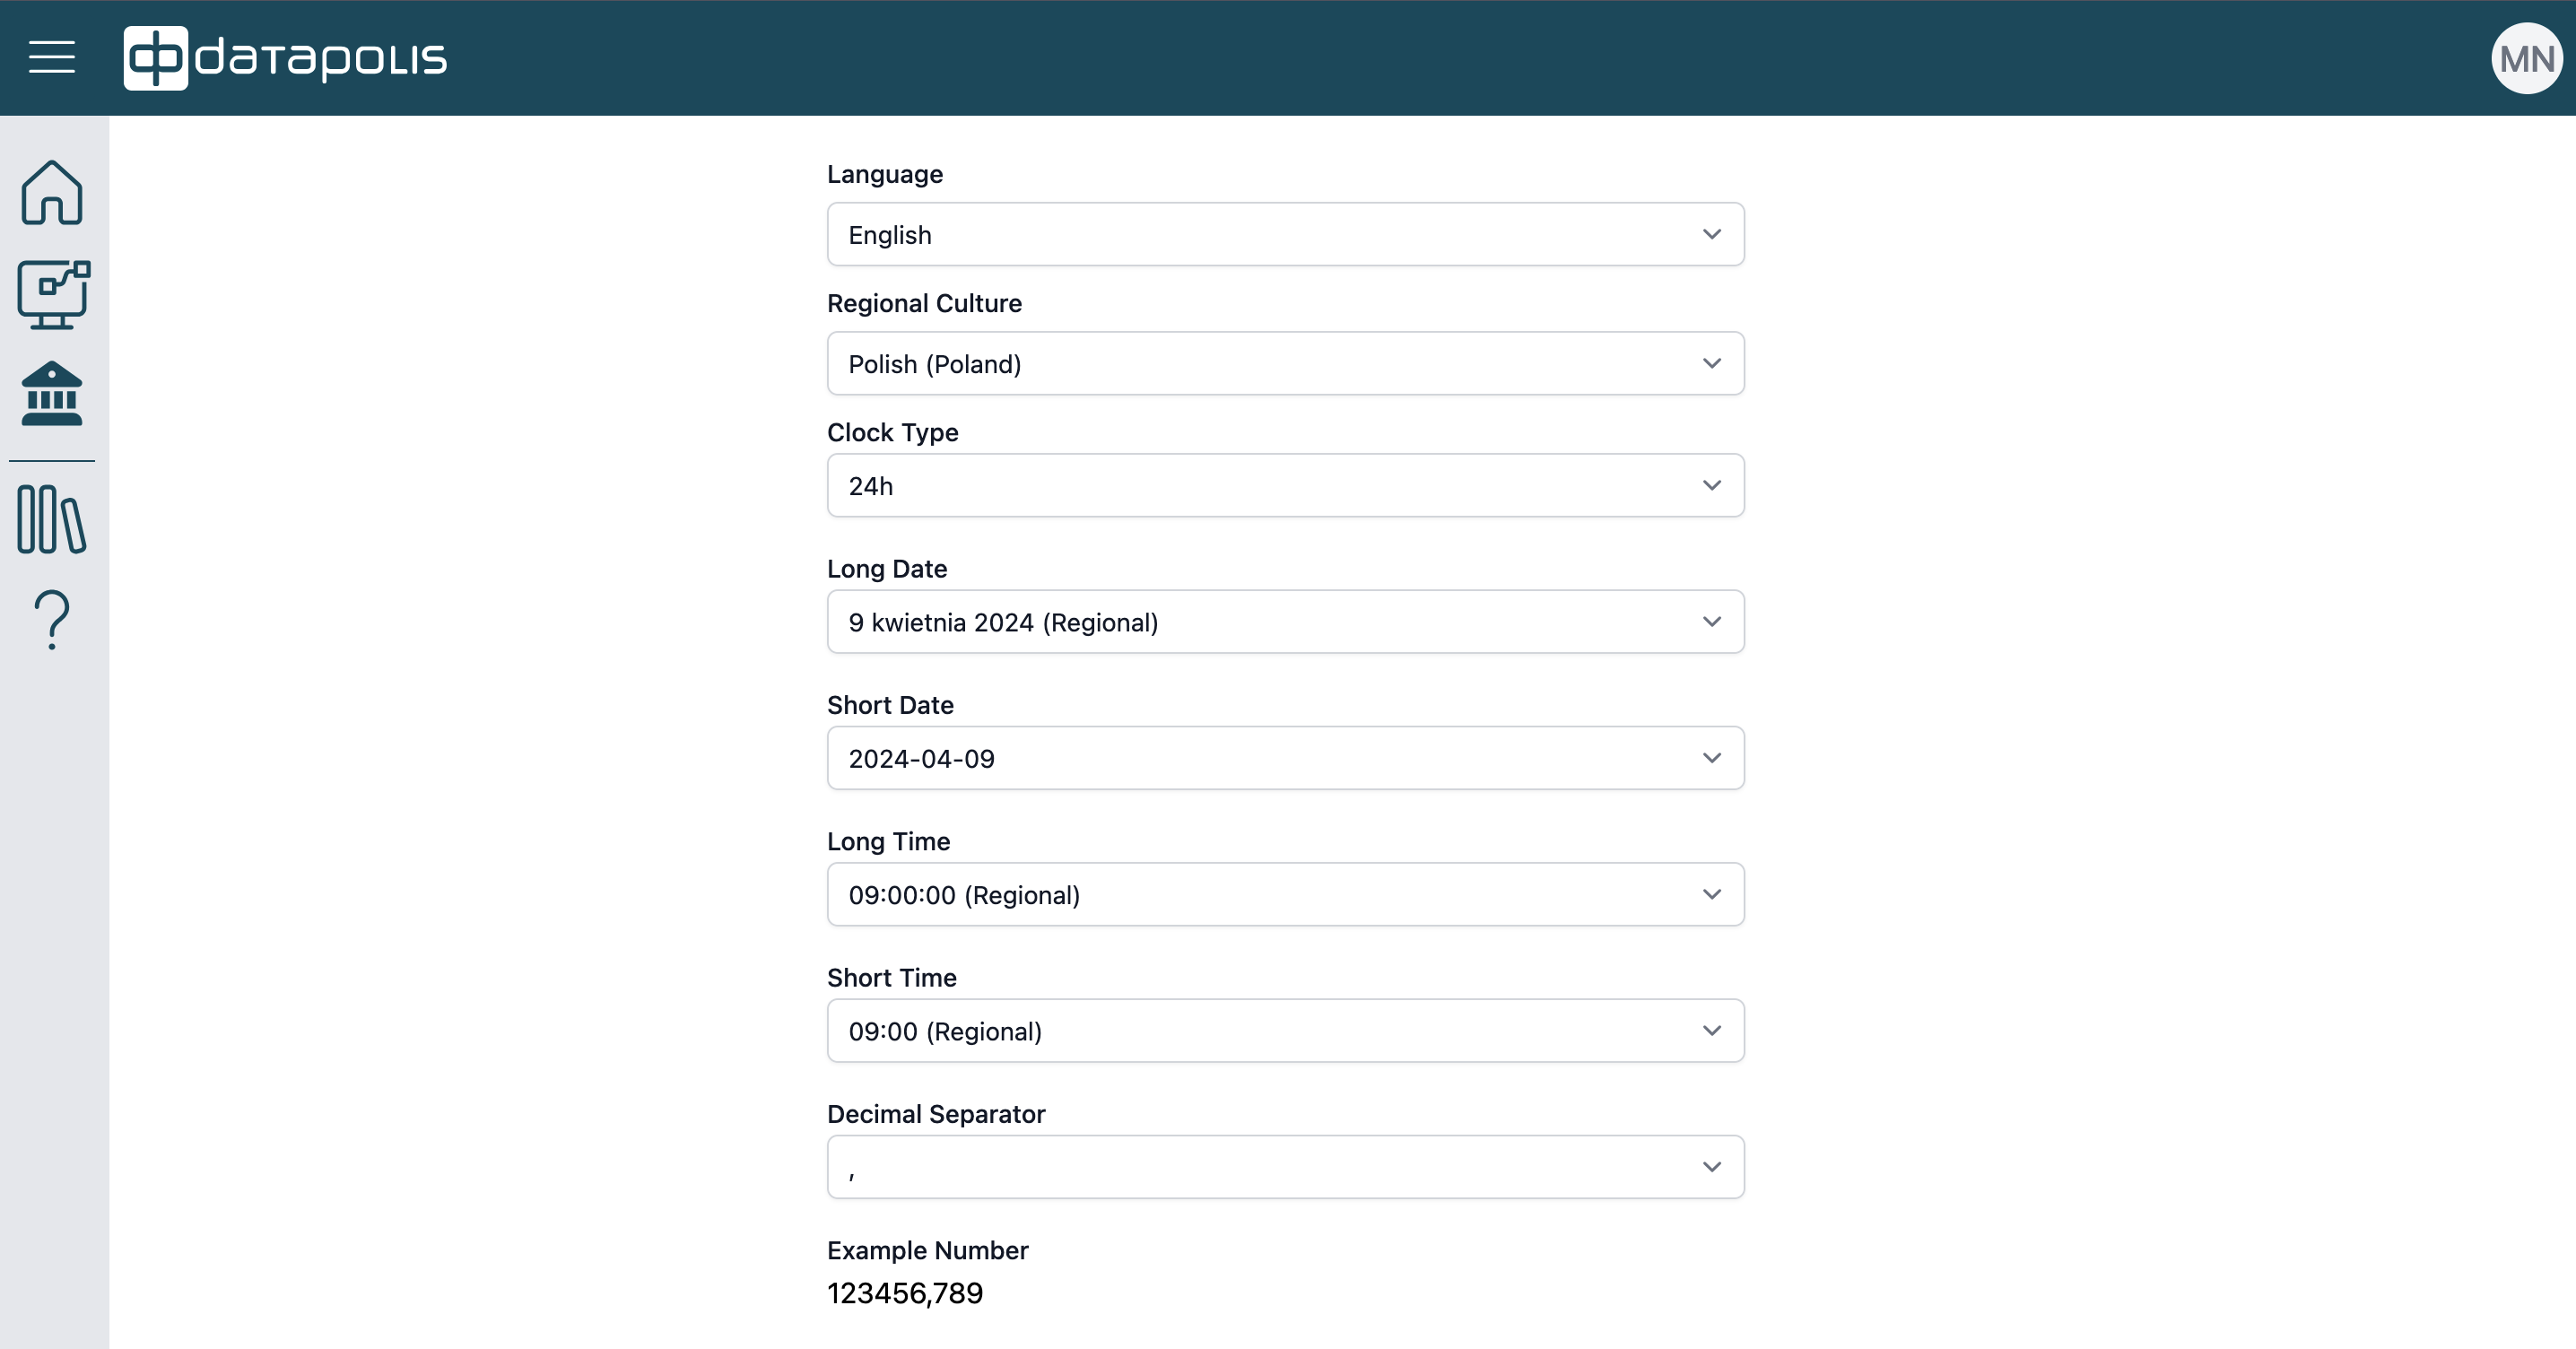Open the question mark help icon
This screenshot has width=2576, height=1349.
[52, 620]
